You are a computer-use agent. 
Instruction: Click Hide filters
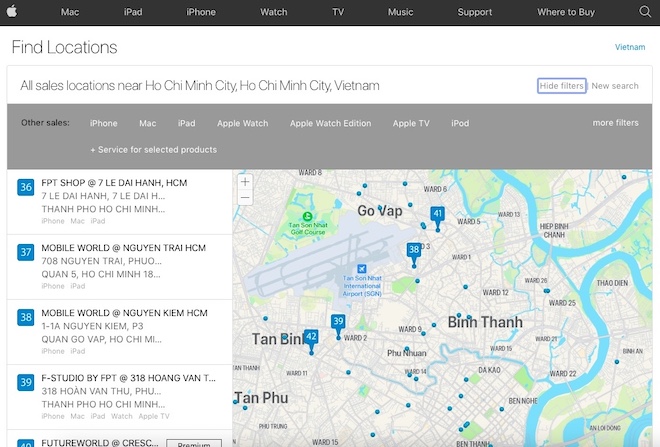tap(562, 86)
